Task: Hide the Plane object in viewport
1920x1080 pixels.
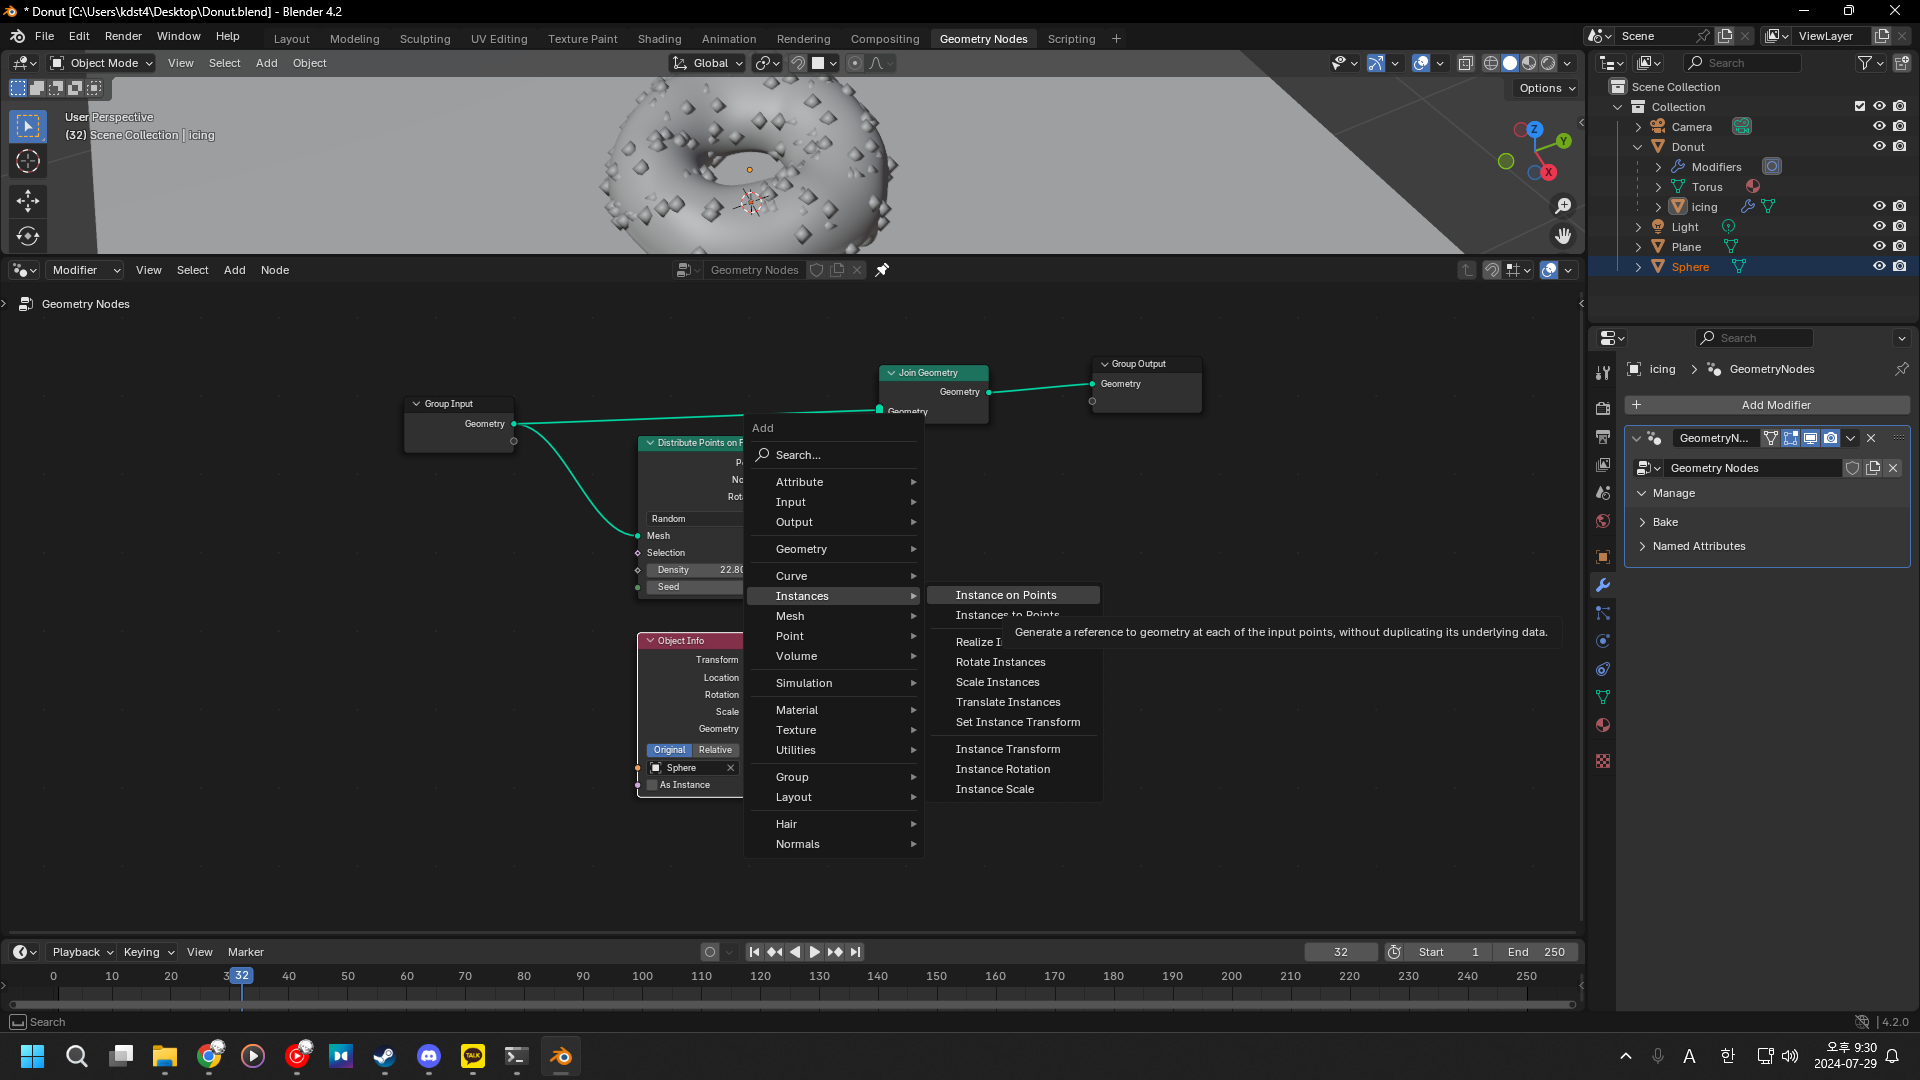Action: [x=1879, y=247]
